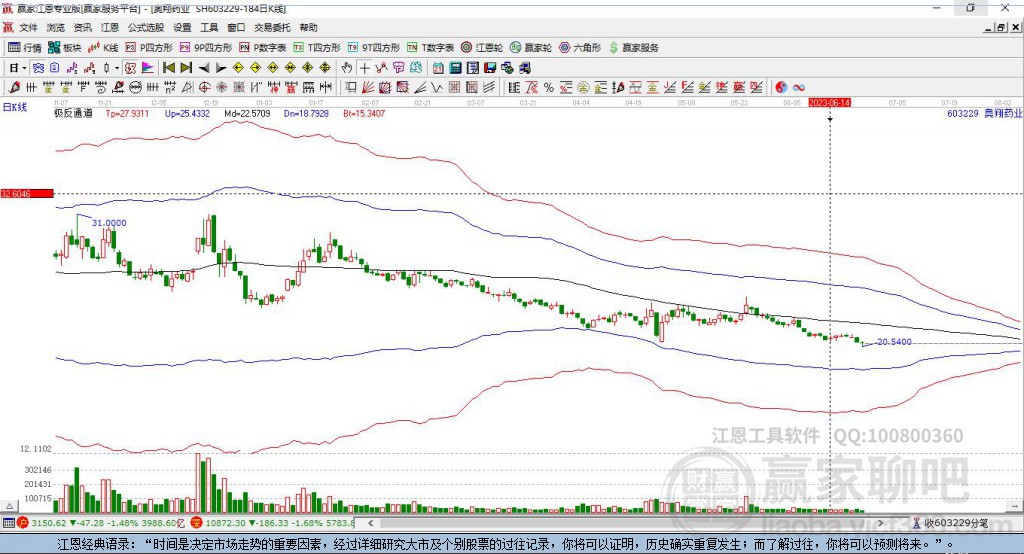Click the Dn=18.7928 value
The height and width of the screenshot is (554, 1024).
pyautogui.click(x=306, y=113)
